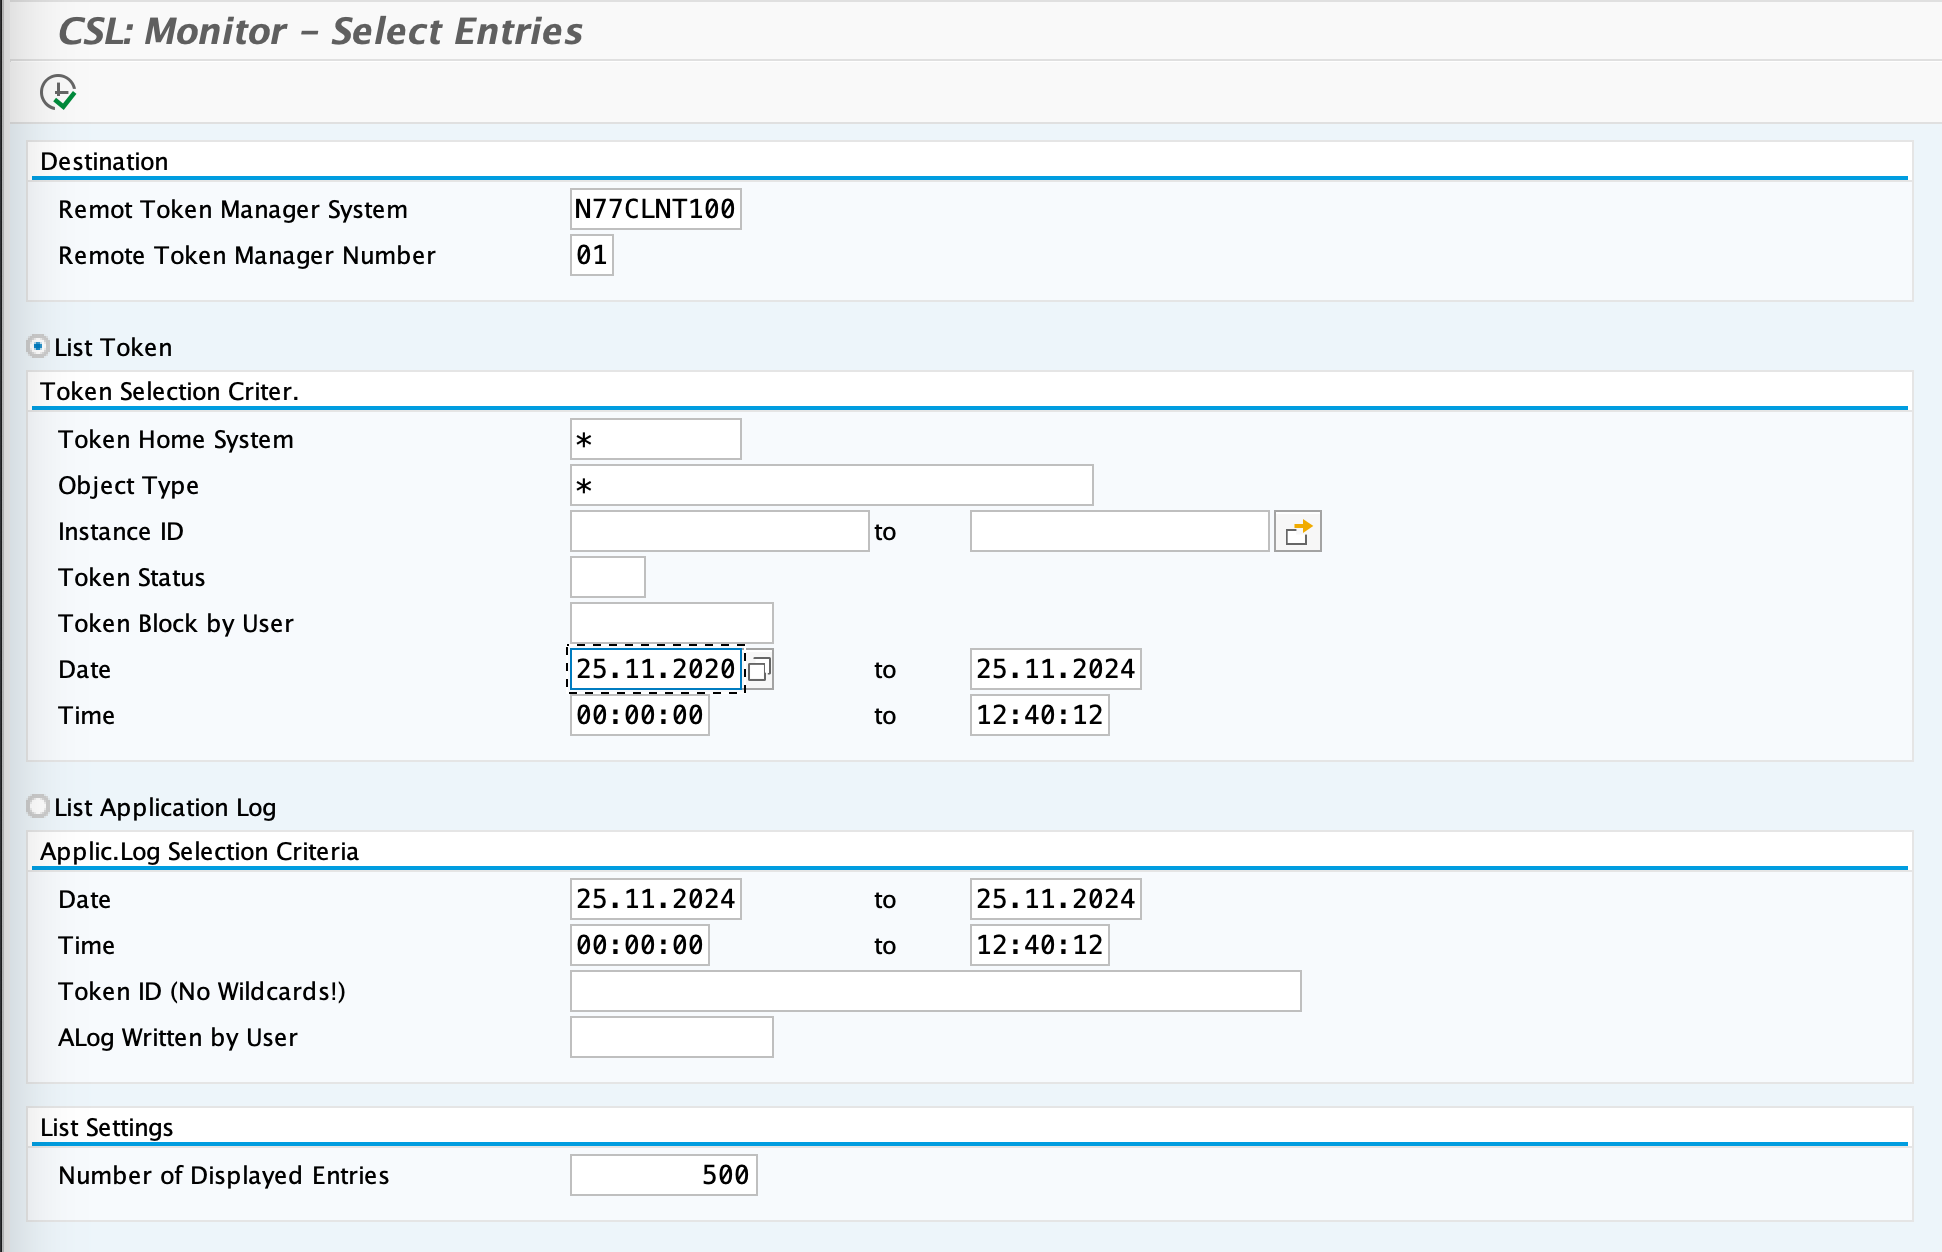Click the Token Home System wildcard field

(x=654, y=438)
